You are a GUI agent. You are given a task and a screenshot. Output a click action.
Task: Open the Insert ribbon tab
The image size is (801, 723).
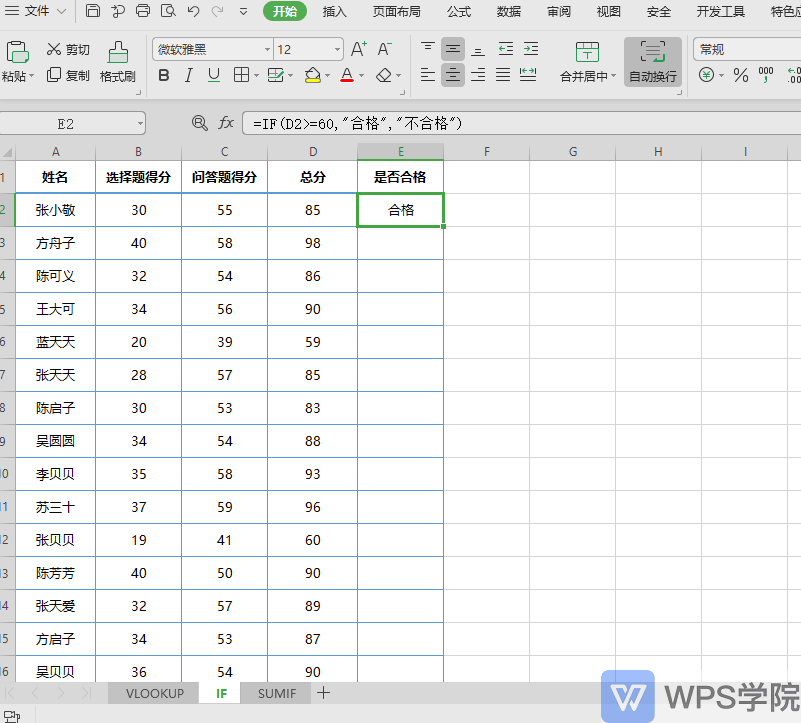point(335,11)
